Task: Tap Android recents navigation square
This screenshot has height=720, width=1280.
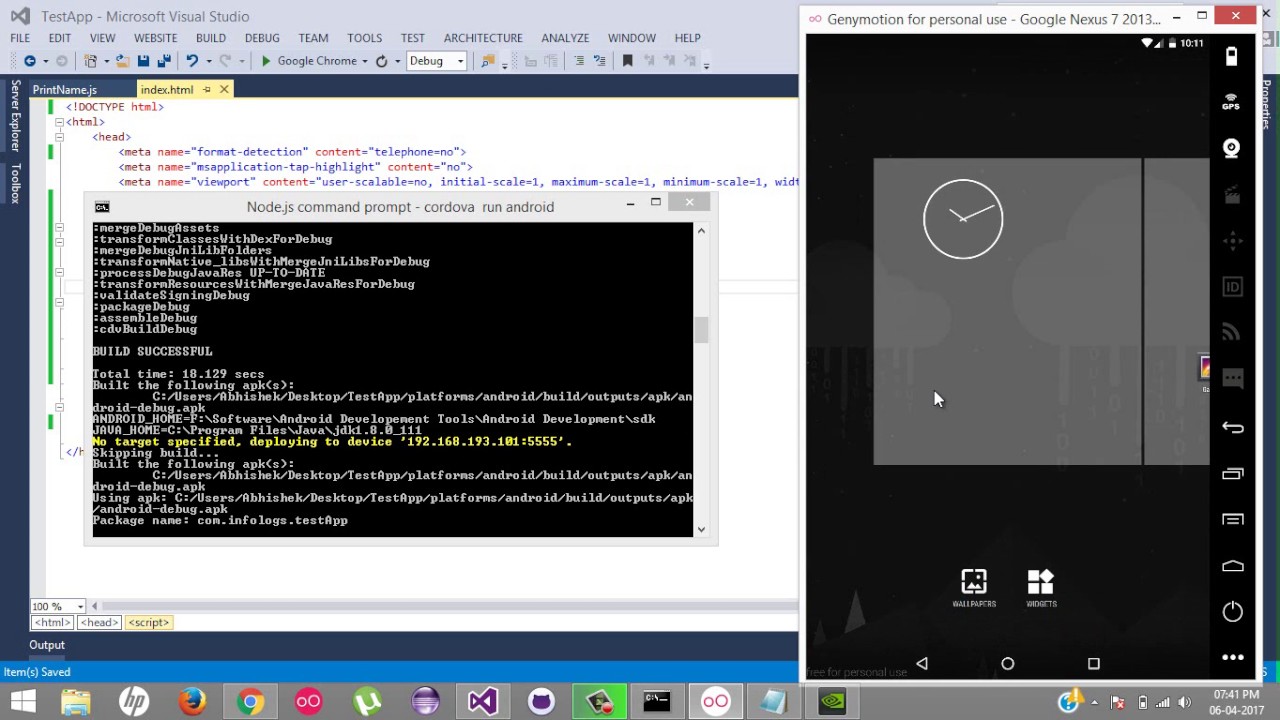Action: [1093, 663]
